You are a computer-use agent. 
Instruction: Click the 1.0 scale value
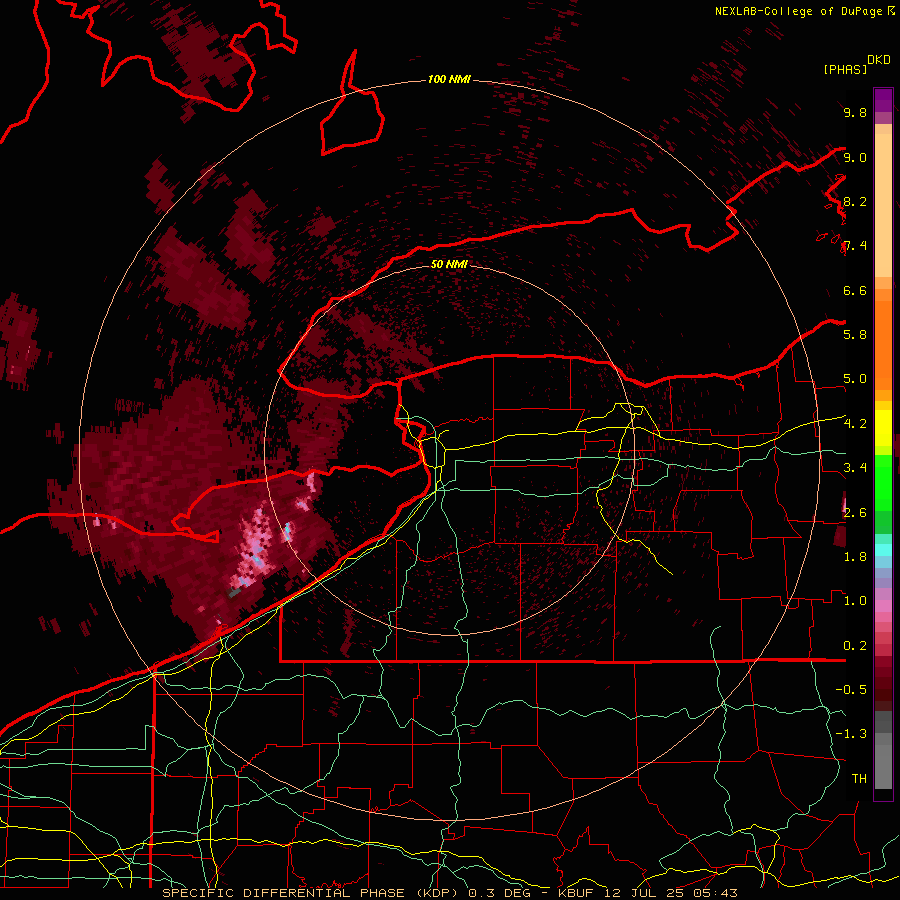855,601
